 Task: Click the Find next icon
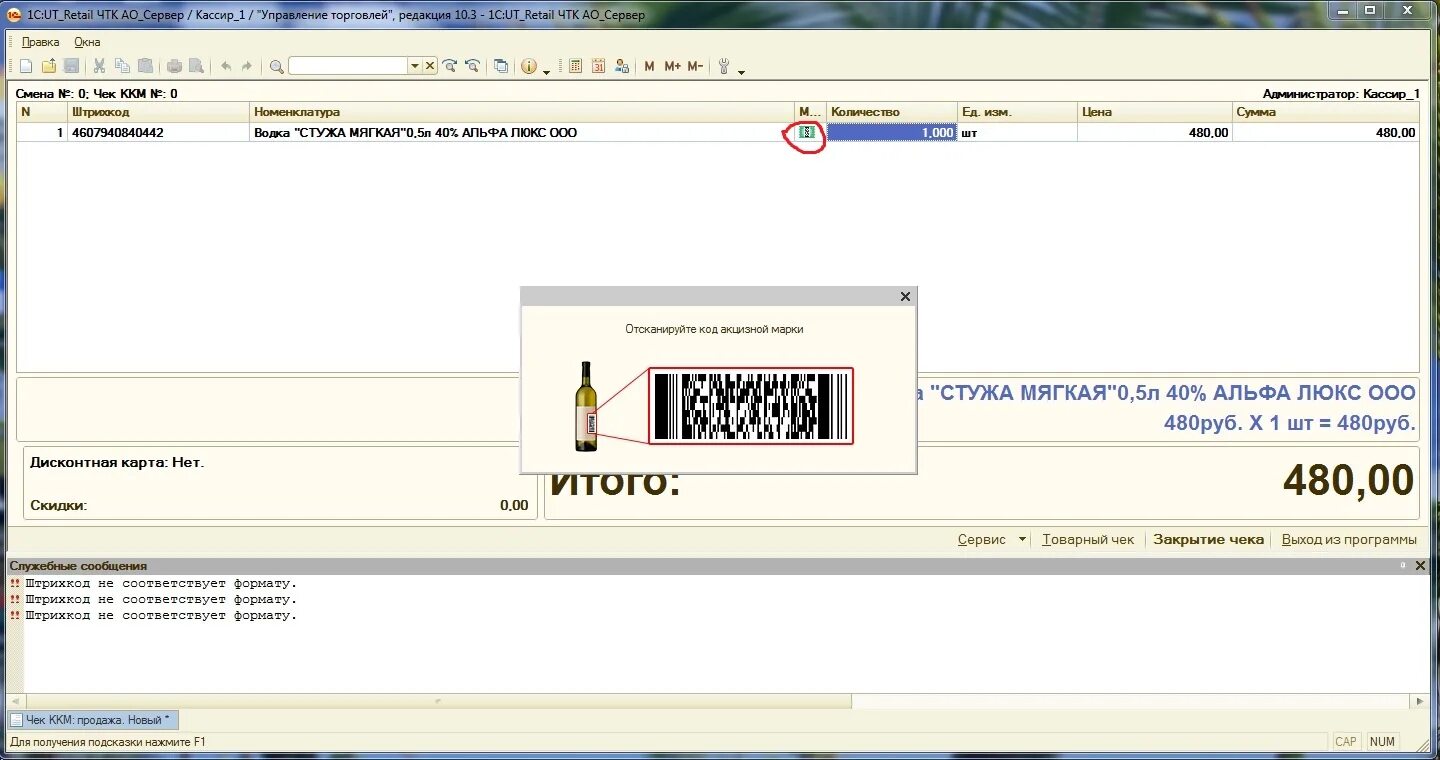pos(450,66)
